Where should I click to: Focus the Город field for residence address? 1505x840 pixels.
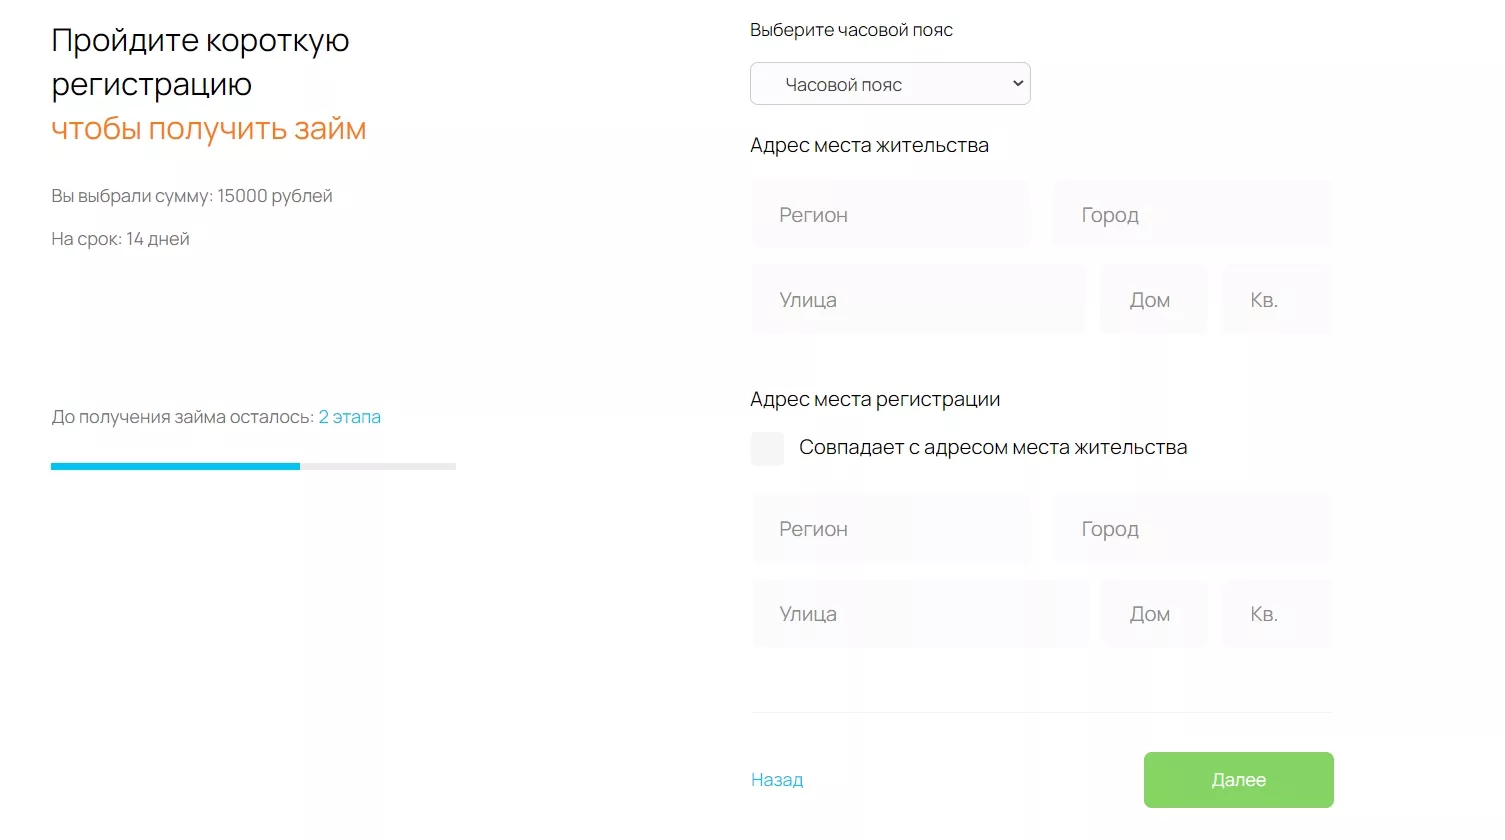(1191, 215)
